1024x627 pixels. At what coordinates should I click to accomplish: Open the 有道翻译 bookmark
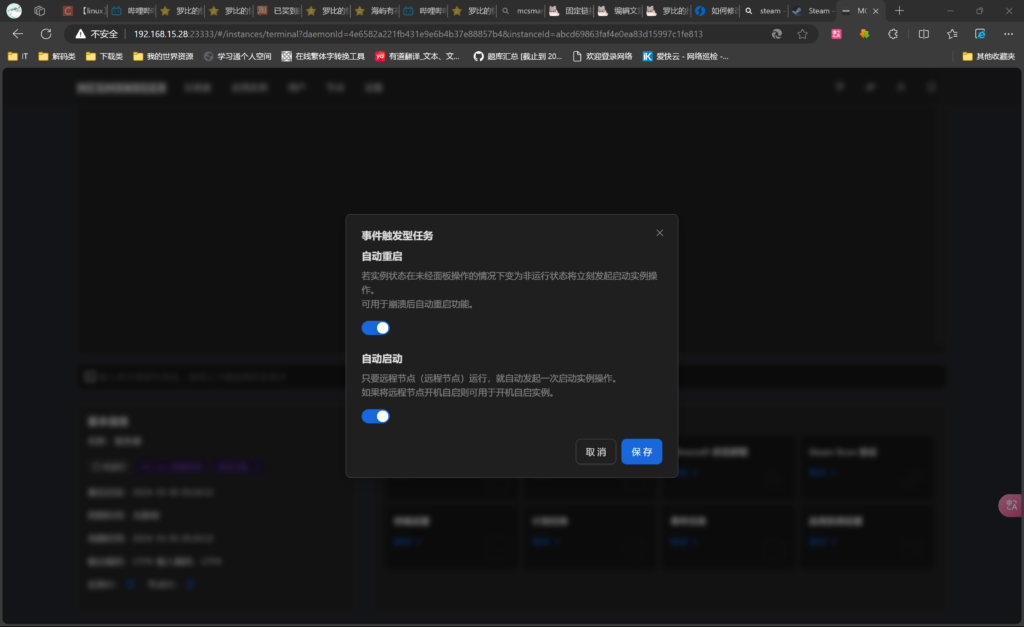(417, 56)
